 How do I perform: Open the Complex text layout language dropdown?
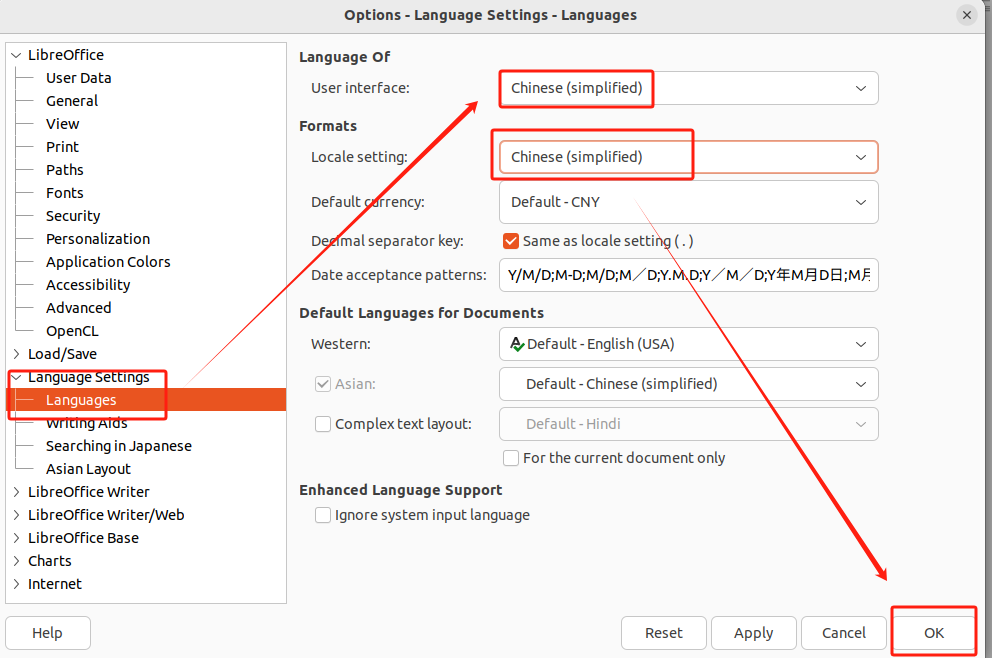point(688,424)
